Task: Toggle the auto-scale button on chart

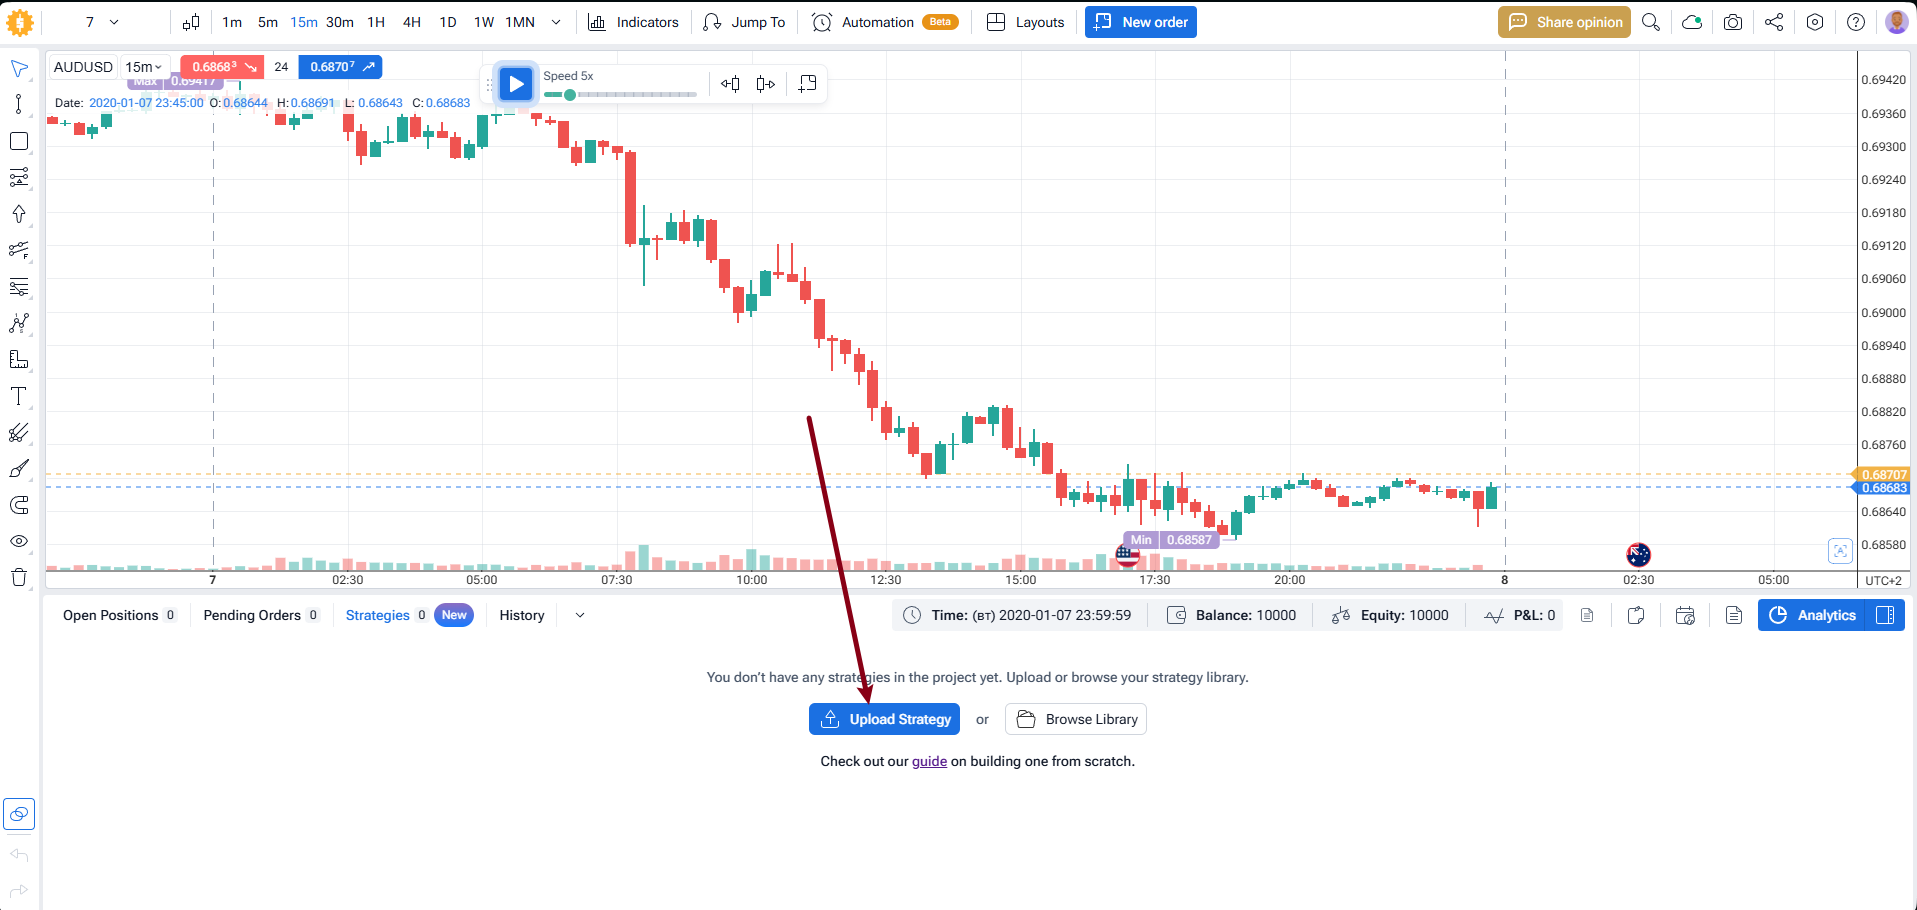Action: (1839, 551)
